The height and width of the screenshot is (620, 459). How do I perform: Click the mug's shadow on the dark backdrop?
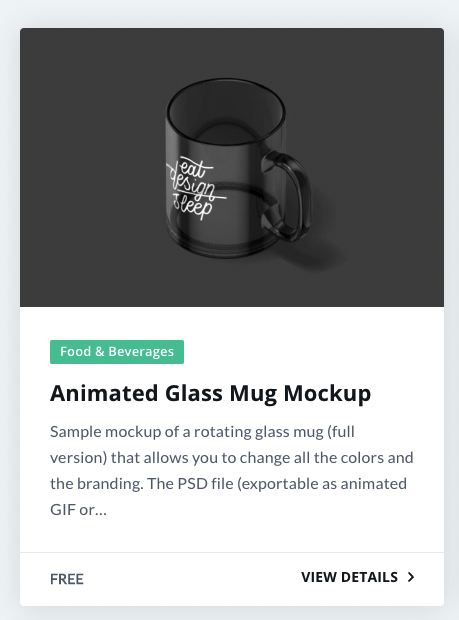[316, 251]
